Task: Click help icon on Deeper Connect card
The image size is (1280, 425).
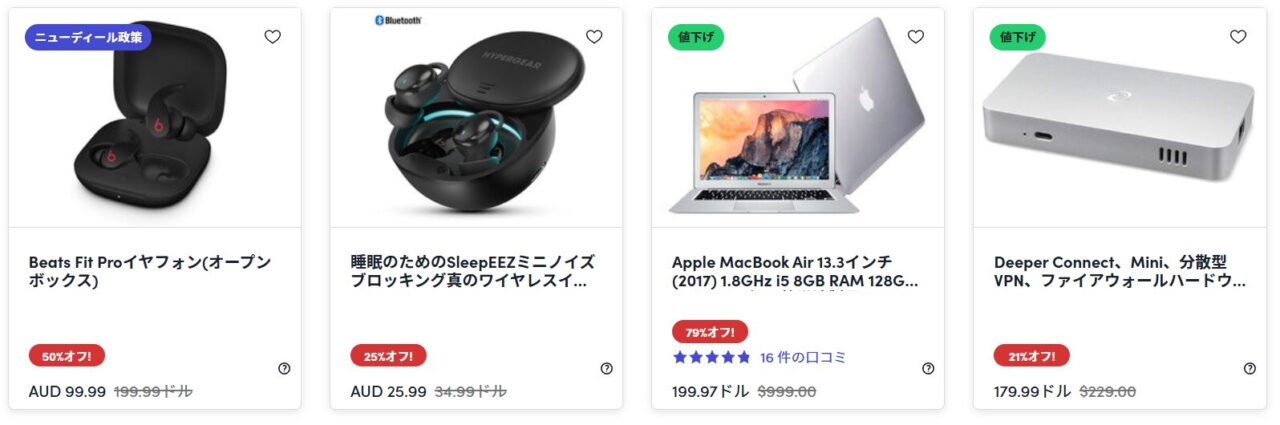Action: coord(1250,369)
